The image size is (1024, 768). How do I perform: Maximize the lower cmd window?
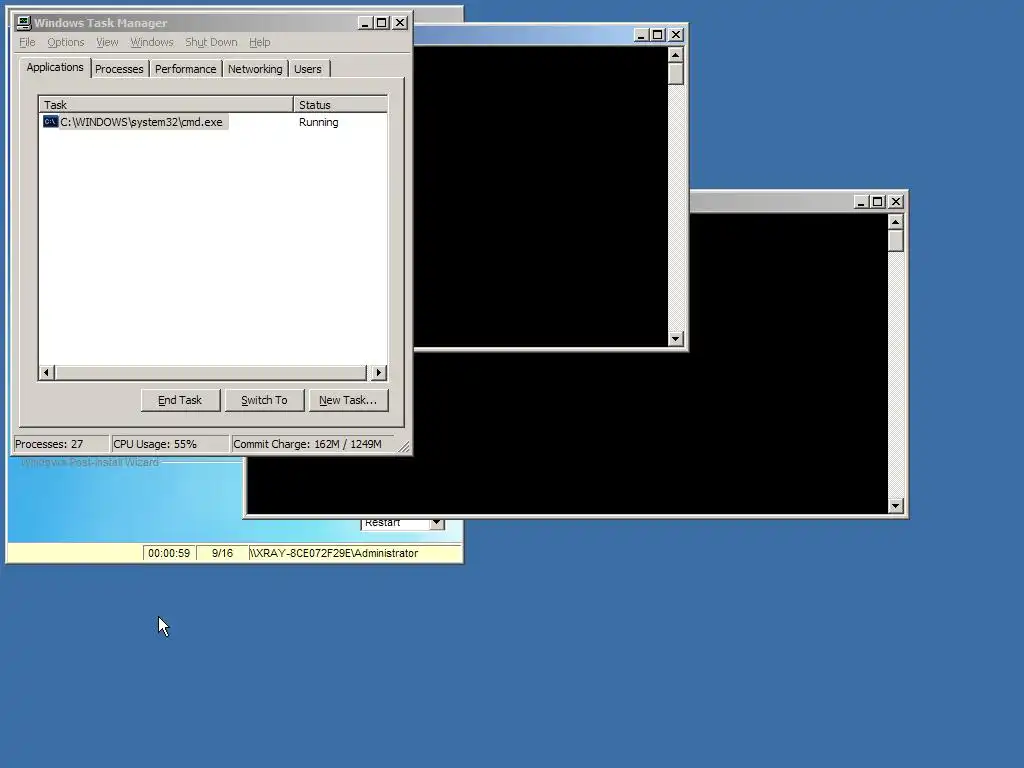point(878,202)
